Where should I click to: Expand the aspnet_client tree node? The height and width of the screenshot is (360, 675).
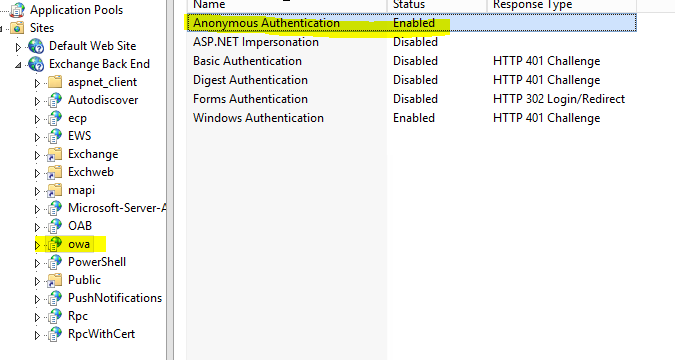click(37, 83)
